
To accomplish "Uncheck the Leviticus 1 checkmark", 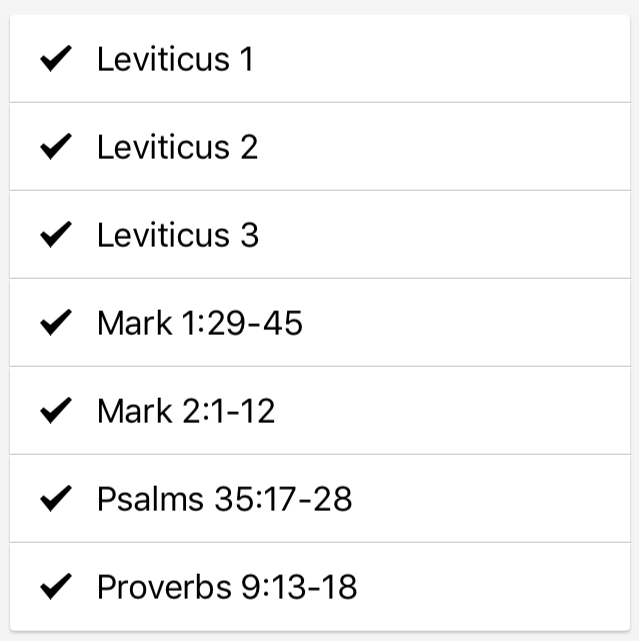I will coord(56,60).
